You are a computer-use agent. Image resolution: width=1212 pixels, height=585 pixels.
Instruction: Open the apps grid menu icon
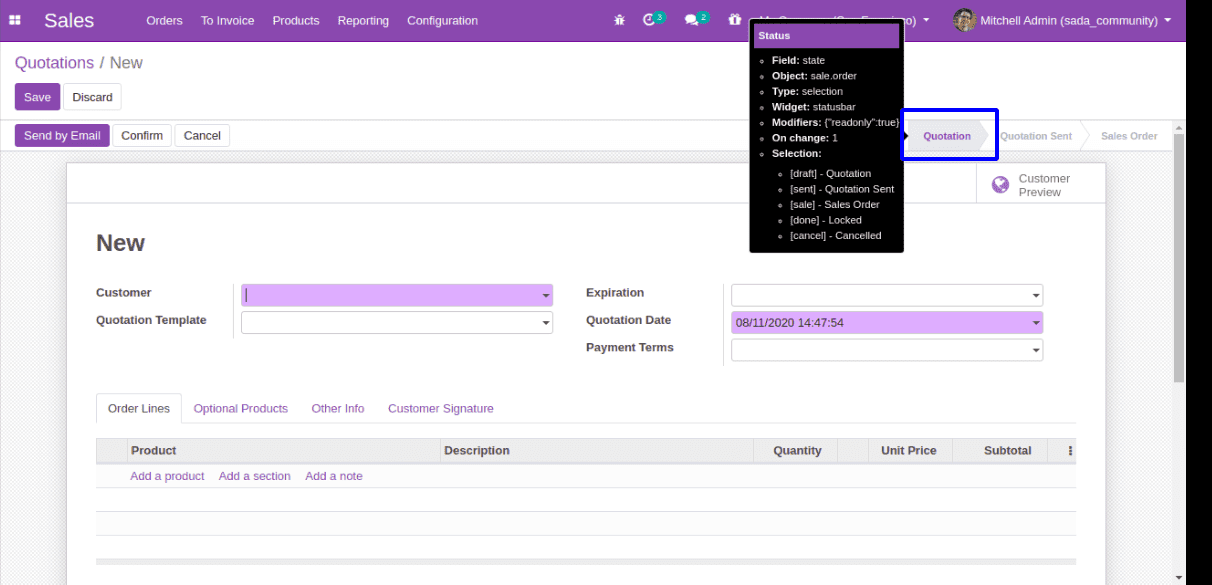tap(15, 20)
